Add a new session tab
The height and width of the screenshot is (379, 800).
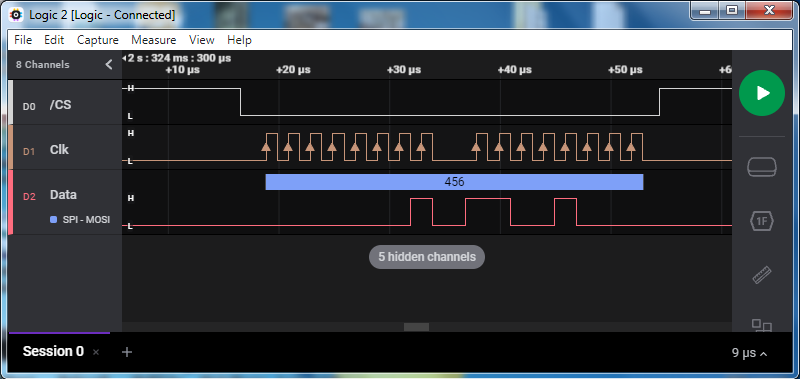(x=127, y=351)
